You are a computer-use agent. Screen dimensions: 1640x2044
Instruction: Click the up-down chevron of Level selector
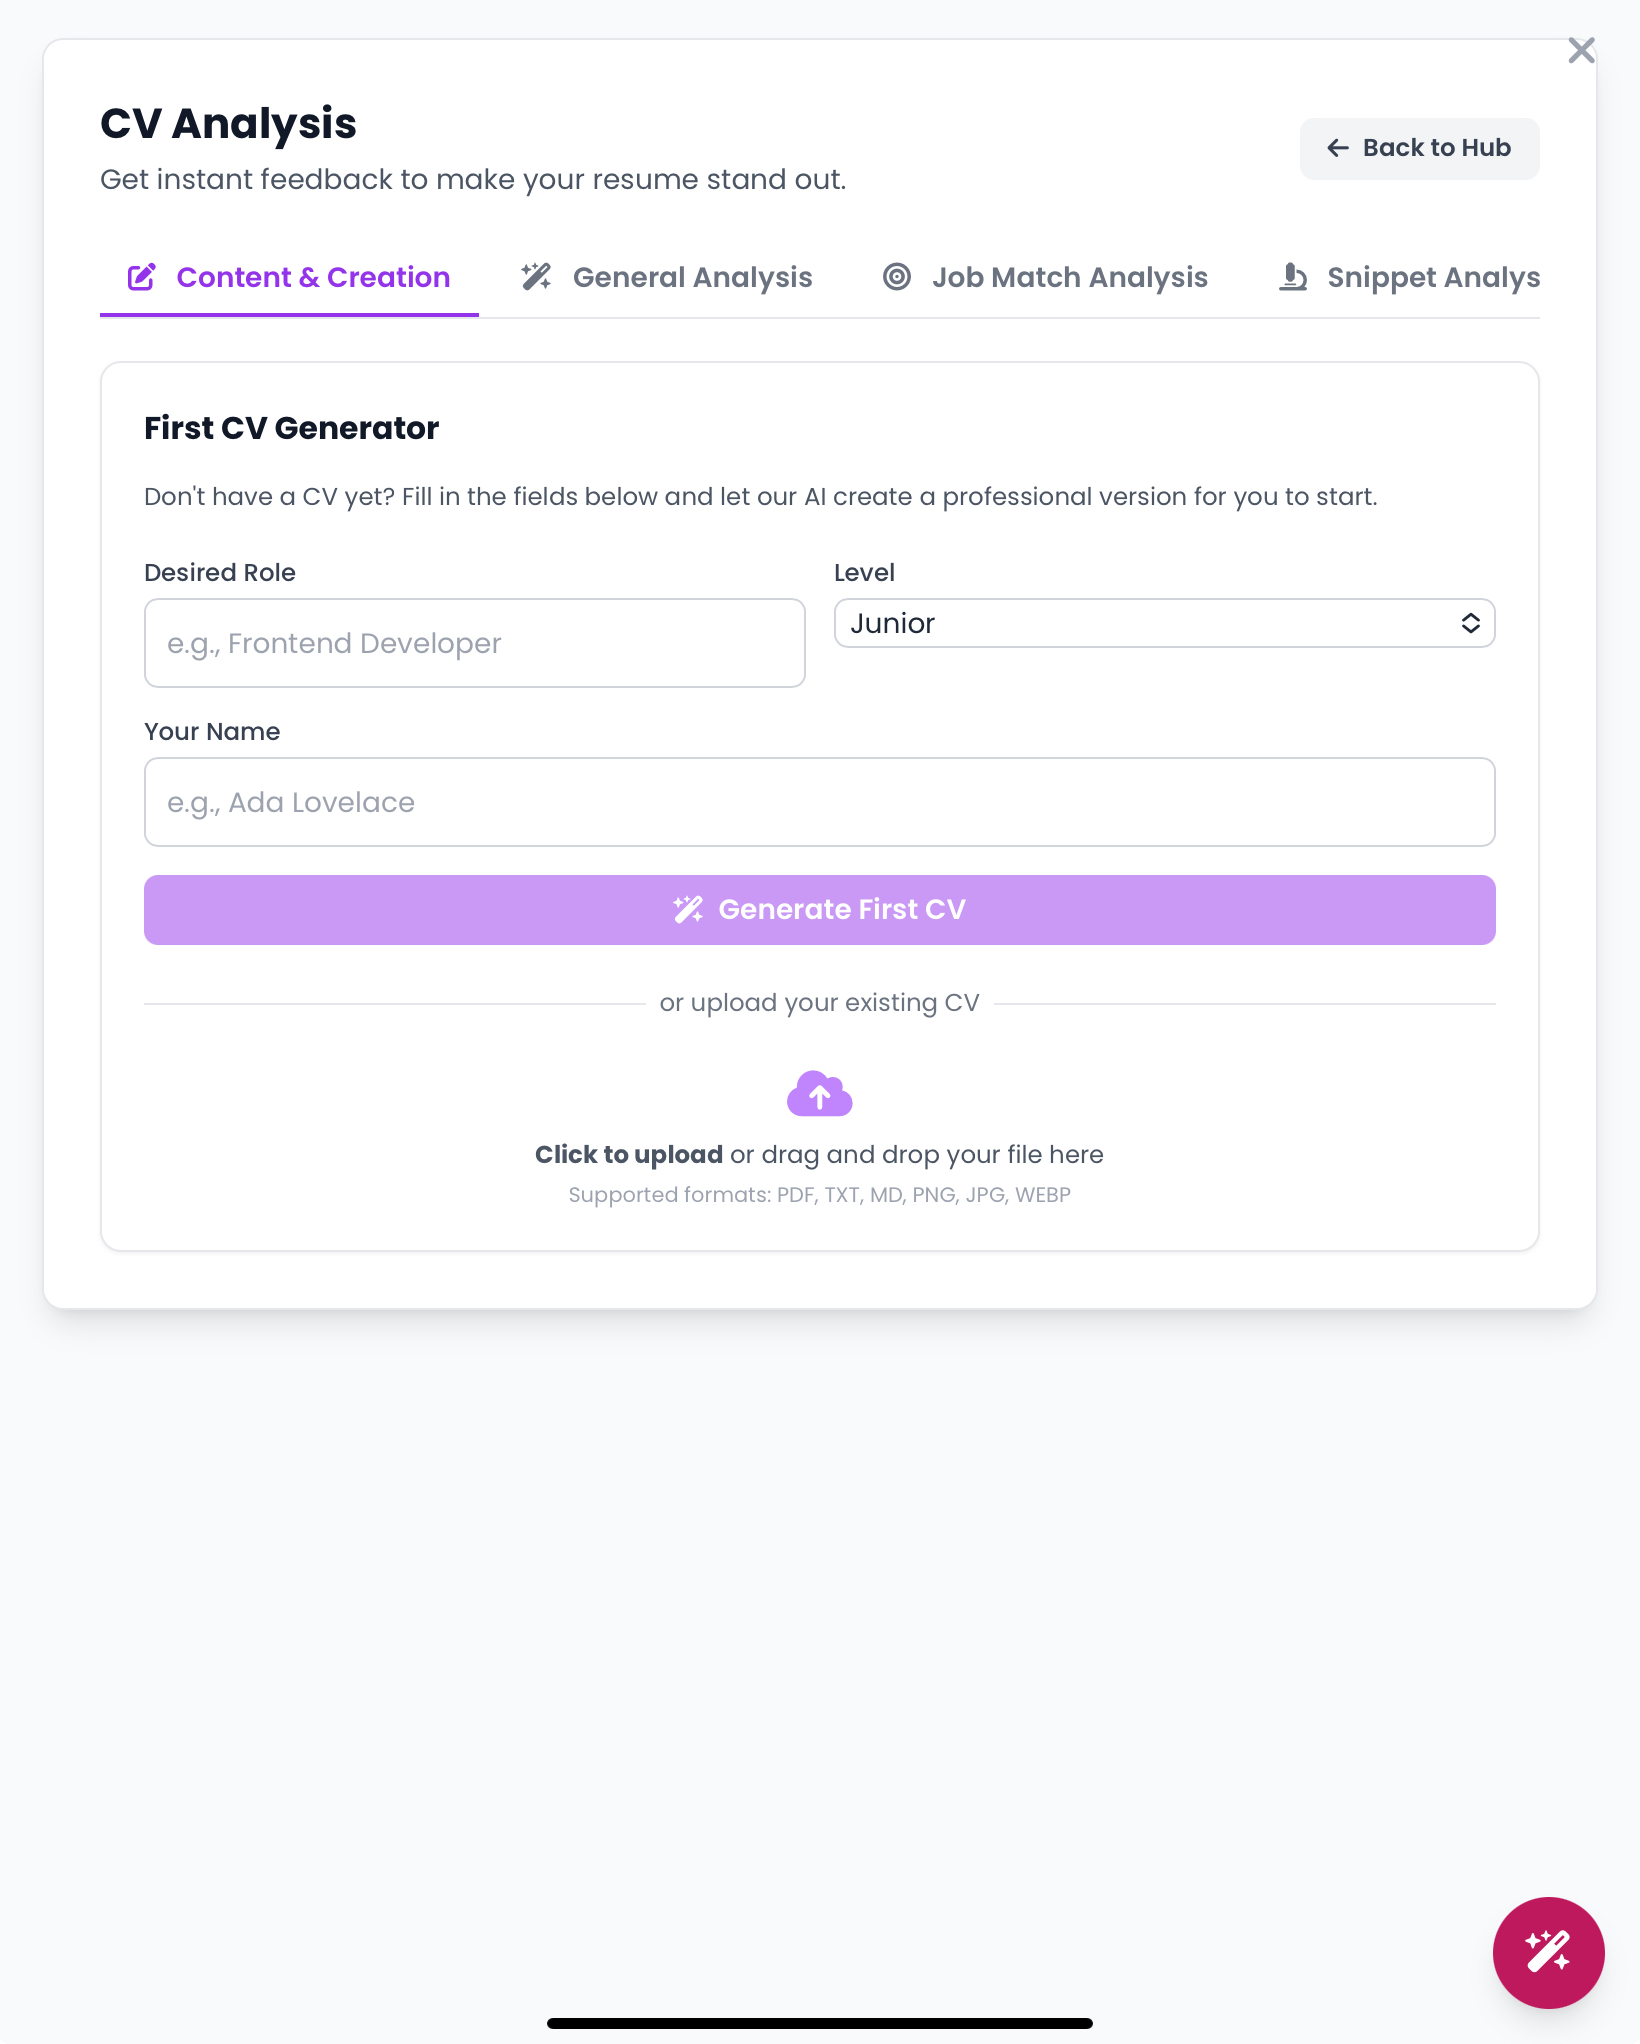tap(1470, 623)
